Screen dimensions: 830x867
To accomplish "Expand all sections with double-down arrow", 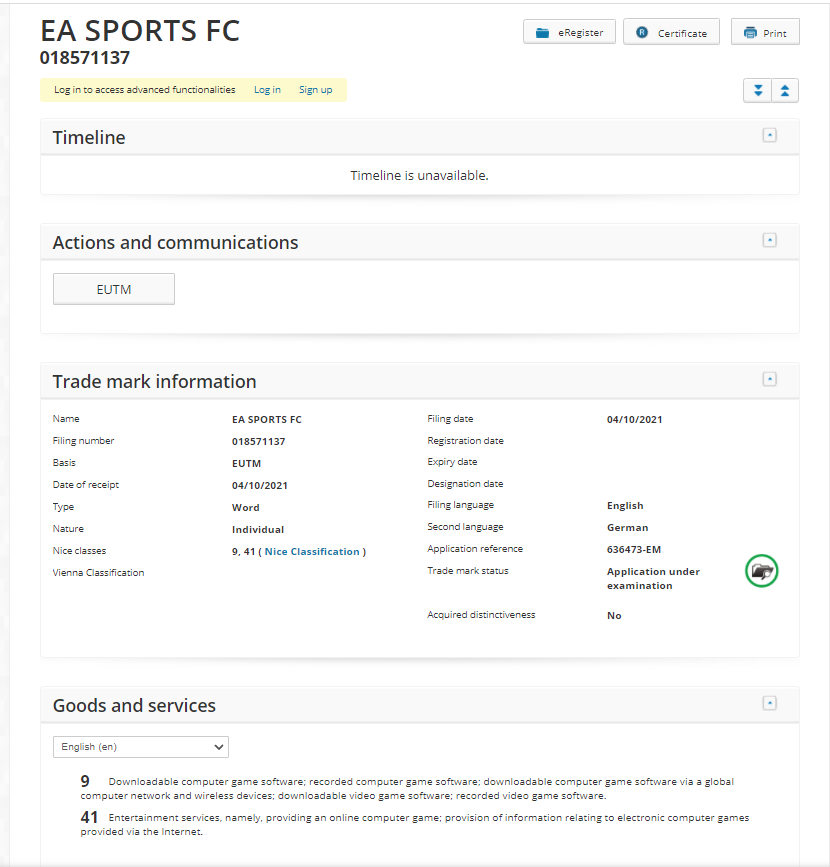I will click(x=758, y=90).
